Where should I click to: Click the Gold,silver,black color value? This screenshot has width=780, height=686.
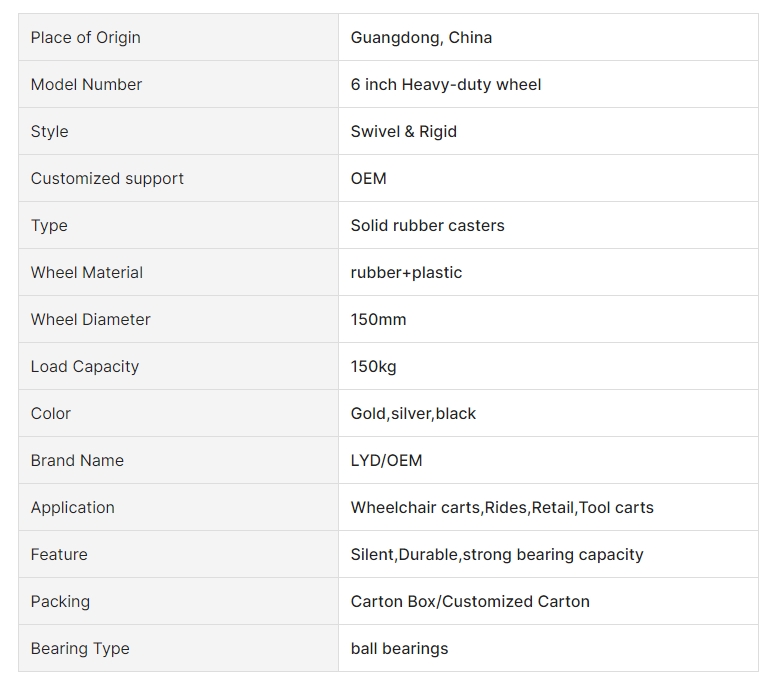[x=413, y=414]
